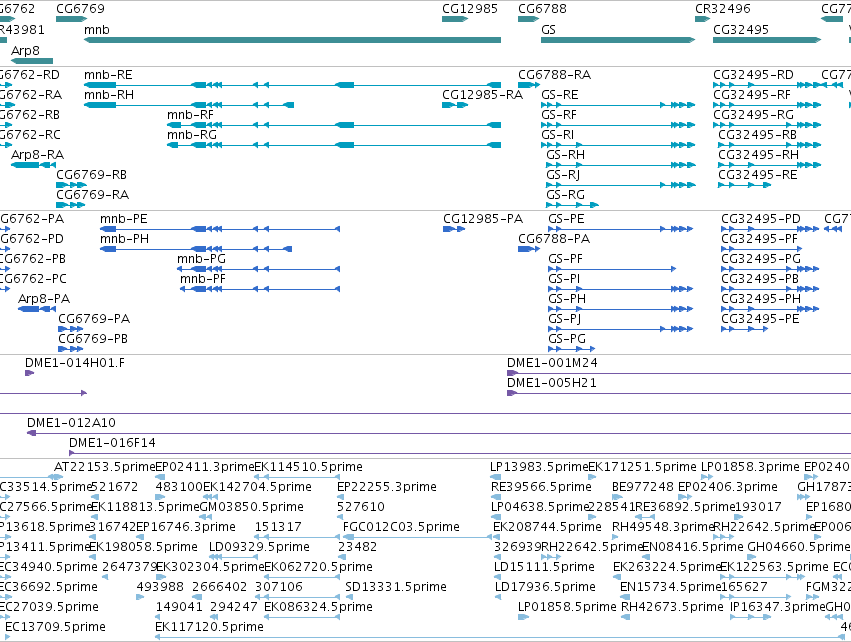Viewport: 851px width, 642px height.
Task: Click EST AT22153.5prime label
Action: tap(105, 467)
